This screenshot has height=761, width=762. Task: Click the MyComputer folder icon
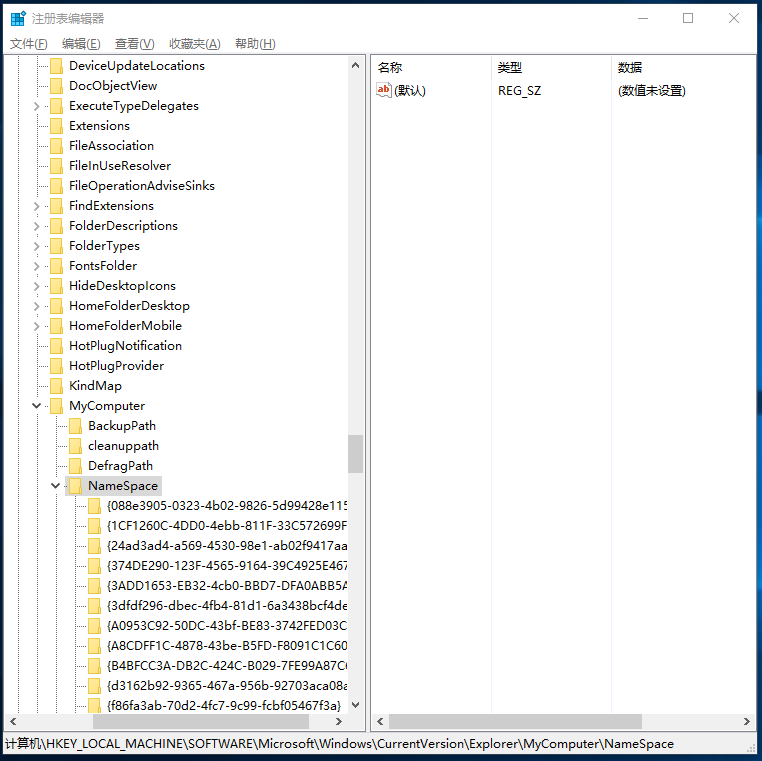point(56,405)
